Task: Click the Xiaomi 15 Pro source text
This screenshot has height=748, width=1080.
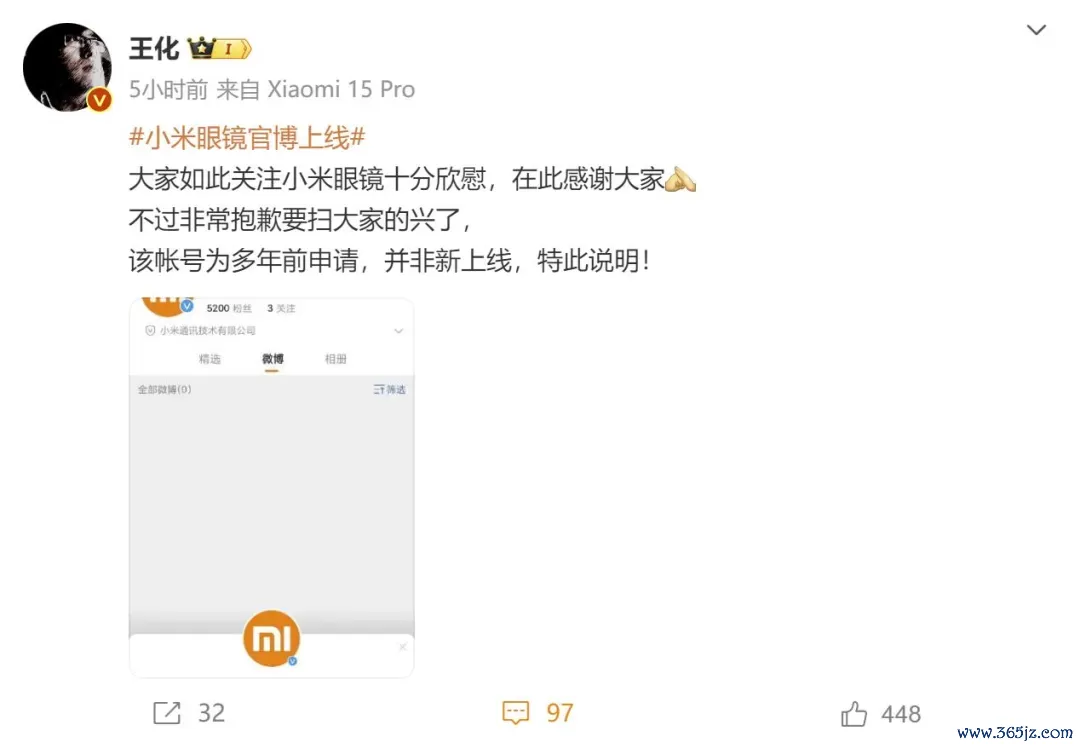Action: 341,90
